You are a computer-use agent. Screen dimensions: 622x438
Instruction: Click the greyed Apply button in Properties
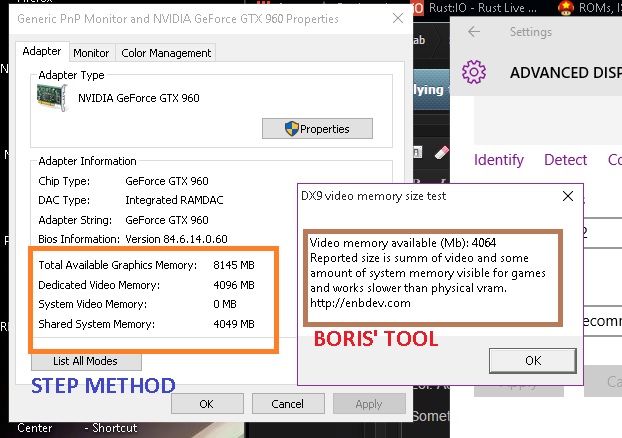point(369,404)
